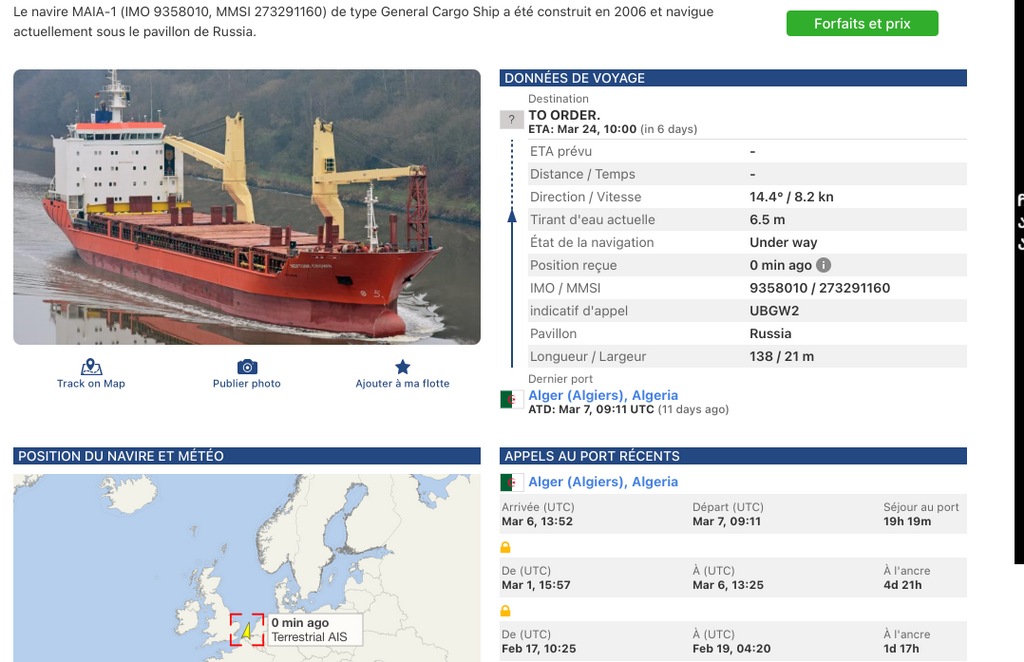Image resolution: width=1024 pixels, height=662 pixels.
Task: Open Alger (Algiers) link in recent port calls
Action: coord(603,482)
